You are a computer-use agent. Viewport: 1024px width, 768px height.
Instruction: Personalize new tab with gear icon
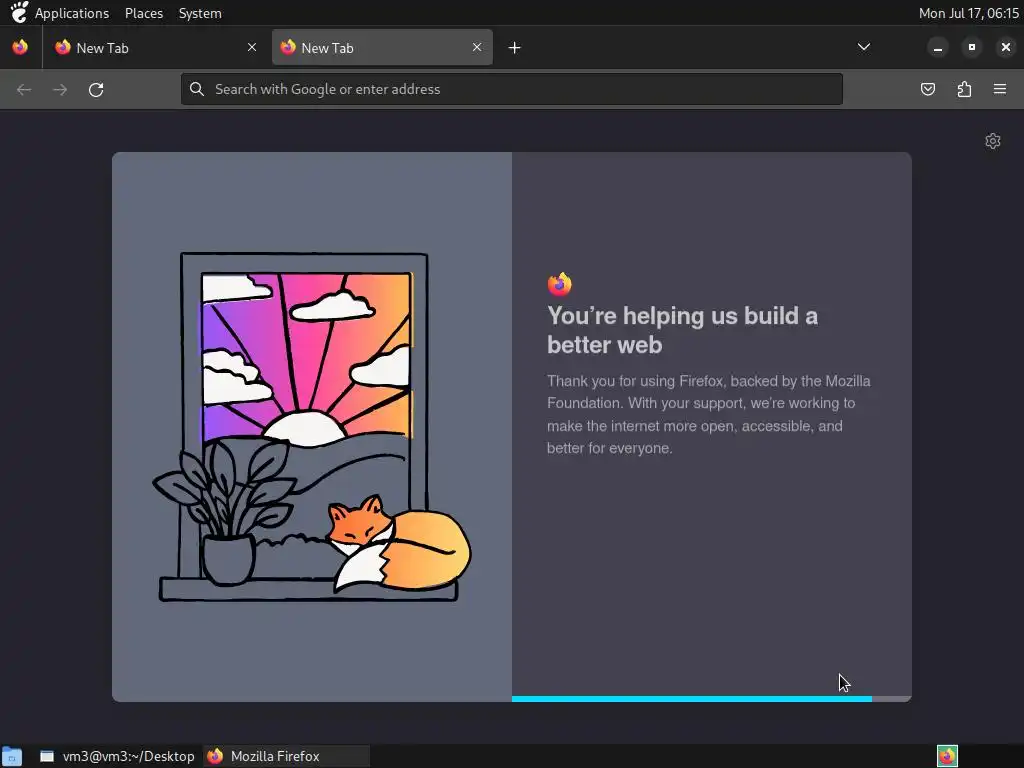pyautogui.click(x=993, y=141)
